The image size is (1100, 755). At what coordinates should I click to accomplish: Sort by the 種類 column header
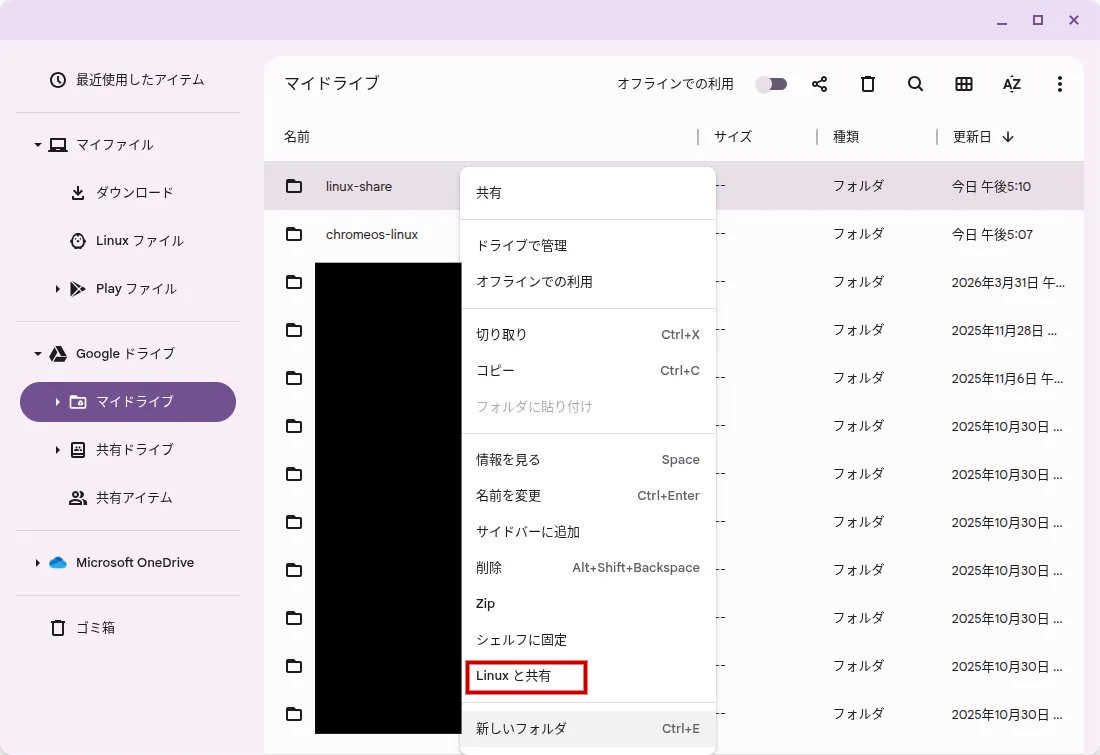coord(846,137)
